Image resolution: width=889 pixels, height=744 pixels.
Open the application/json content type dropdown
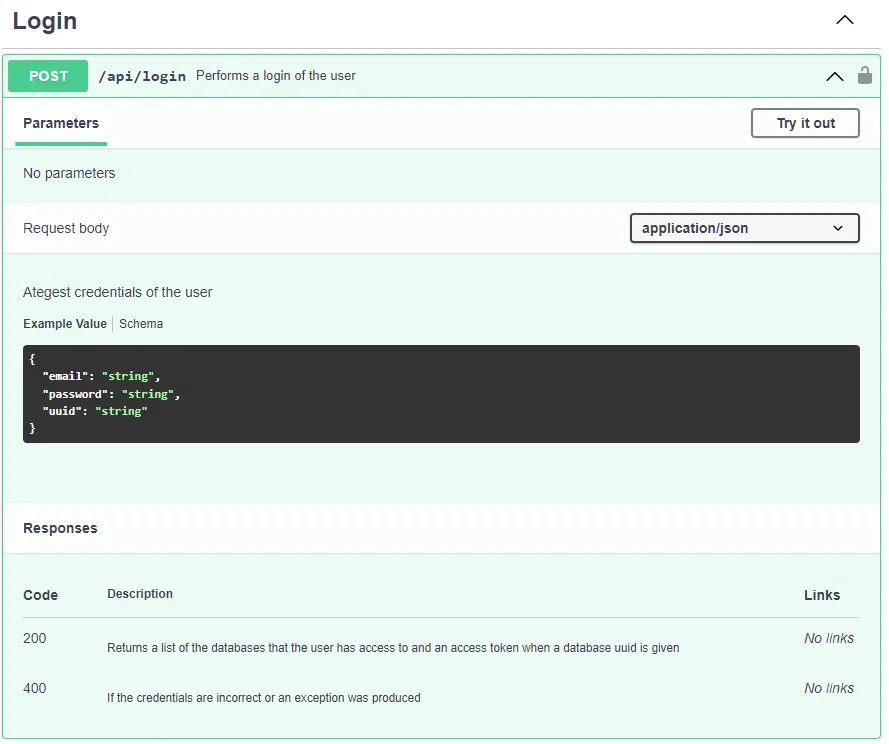(x=744, y=228)
